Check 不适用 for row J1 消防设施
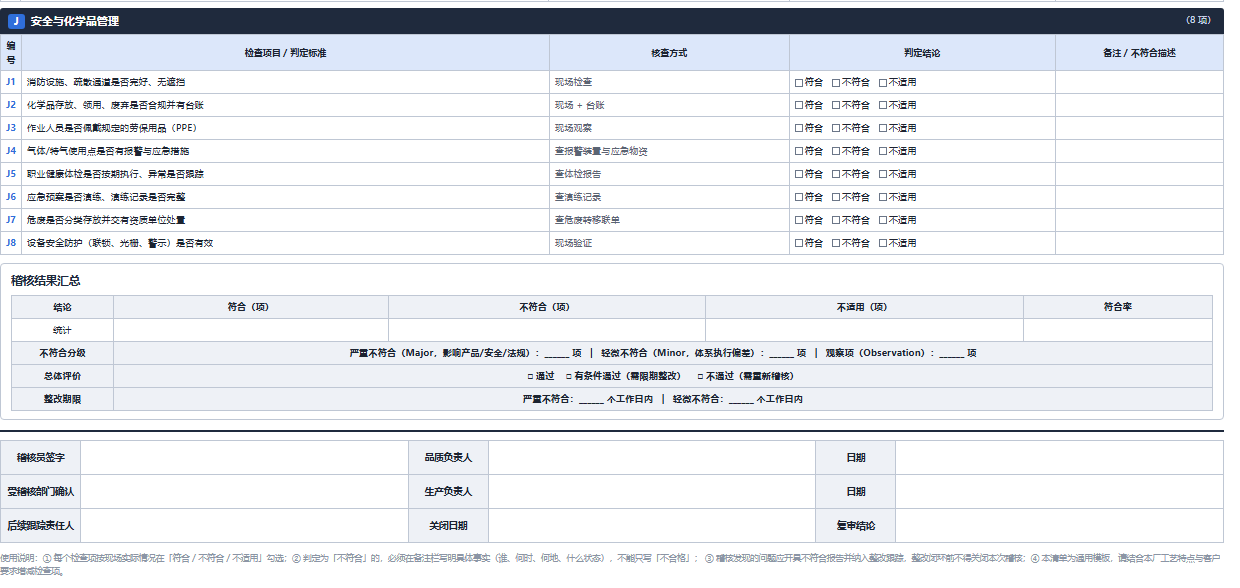The height and width of the screenshot is (588, 1240). click(883, 82)
